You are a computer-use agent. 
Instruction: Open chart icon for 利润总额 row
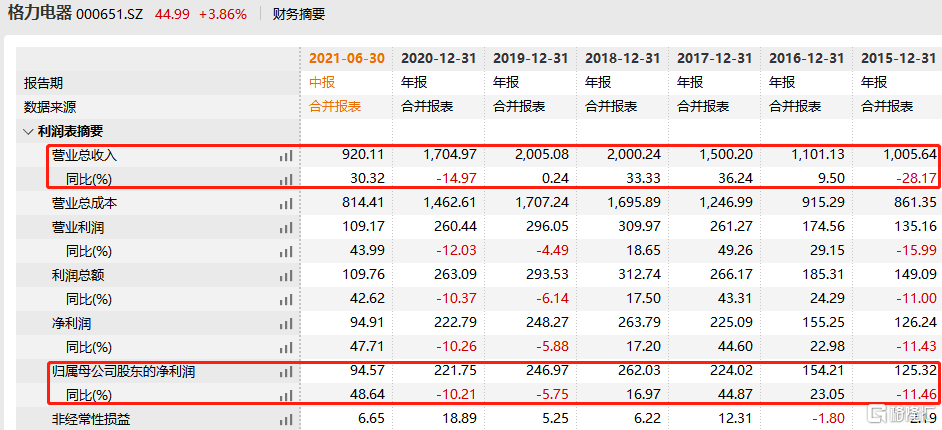pyautogui.click(x=286, y=276)
